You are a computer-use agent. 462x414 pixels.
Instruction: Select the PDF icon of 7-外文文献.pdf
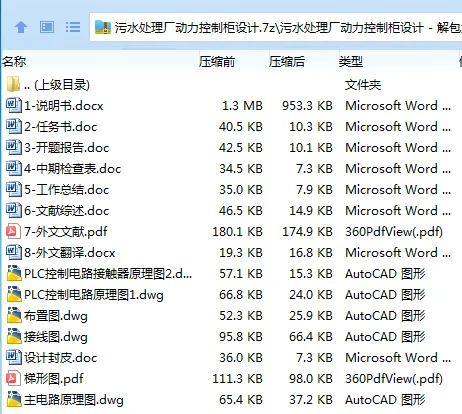coord(13,231)
